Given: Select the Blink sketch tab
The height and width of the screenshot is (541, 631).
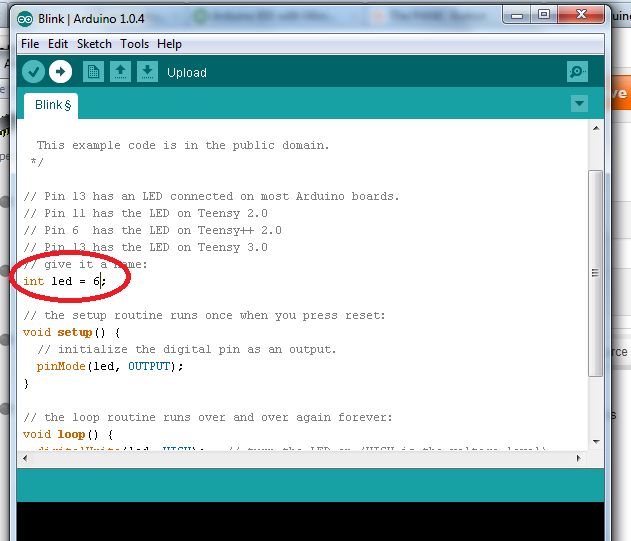Looking at the screenshot, I should [x=51, y=105].
